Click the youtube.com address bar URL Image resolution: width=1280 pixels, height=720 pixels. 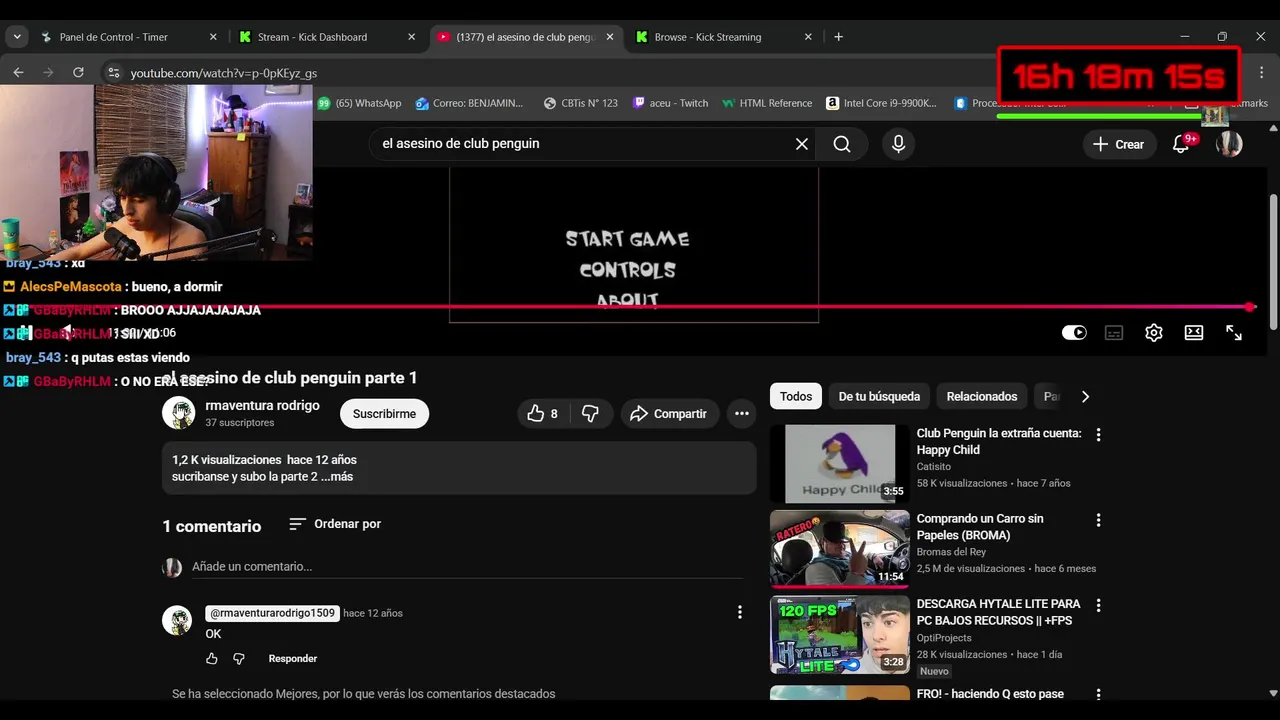pyautogui.click(x=223, y=73)
